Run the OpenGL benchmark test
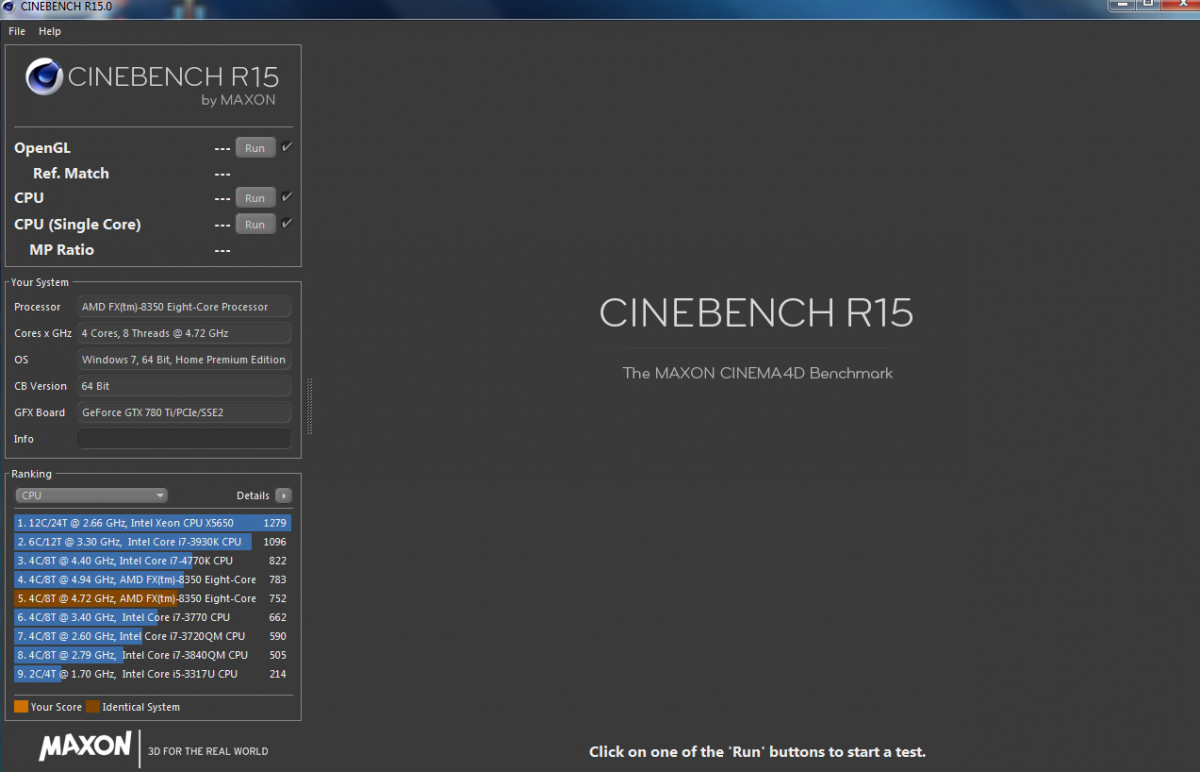 255,148
